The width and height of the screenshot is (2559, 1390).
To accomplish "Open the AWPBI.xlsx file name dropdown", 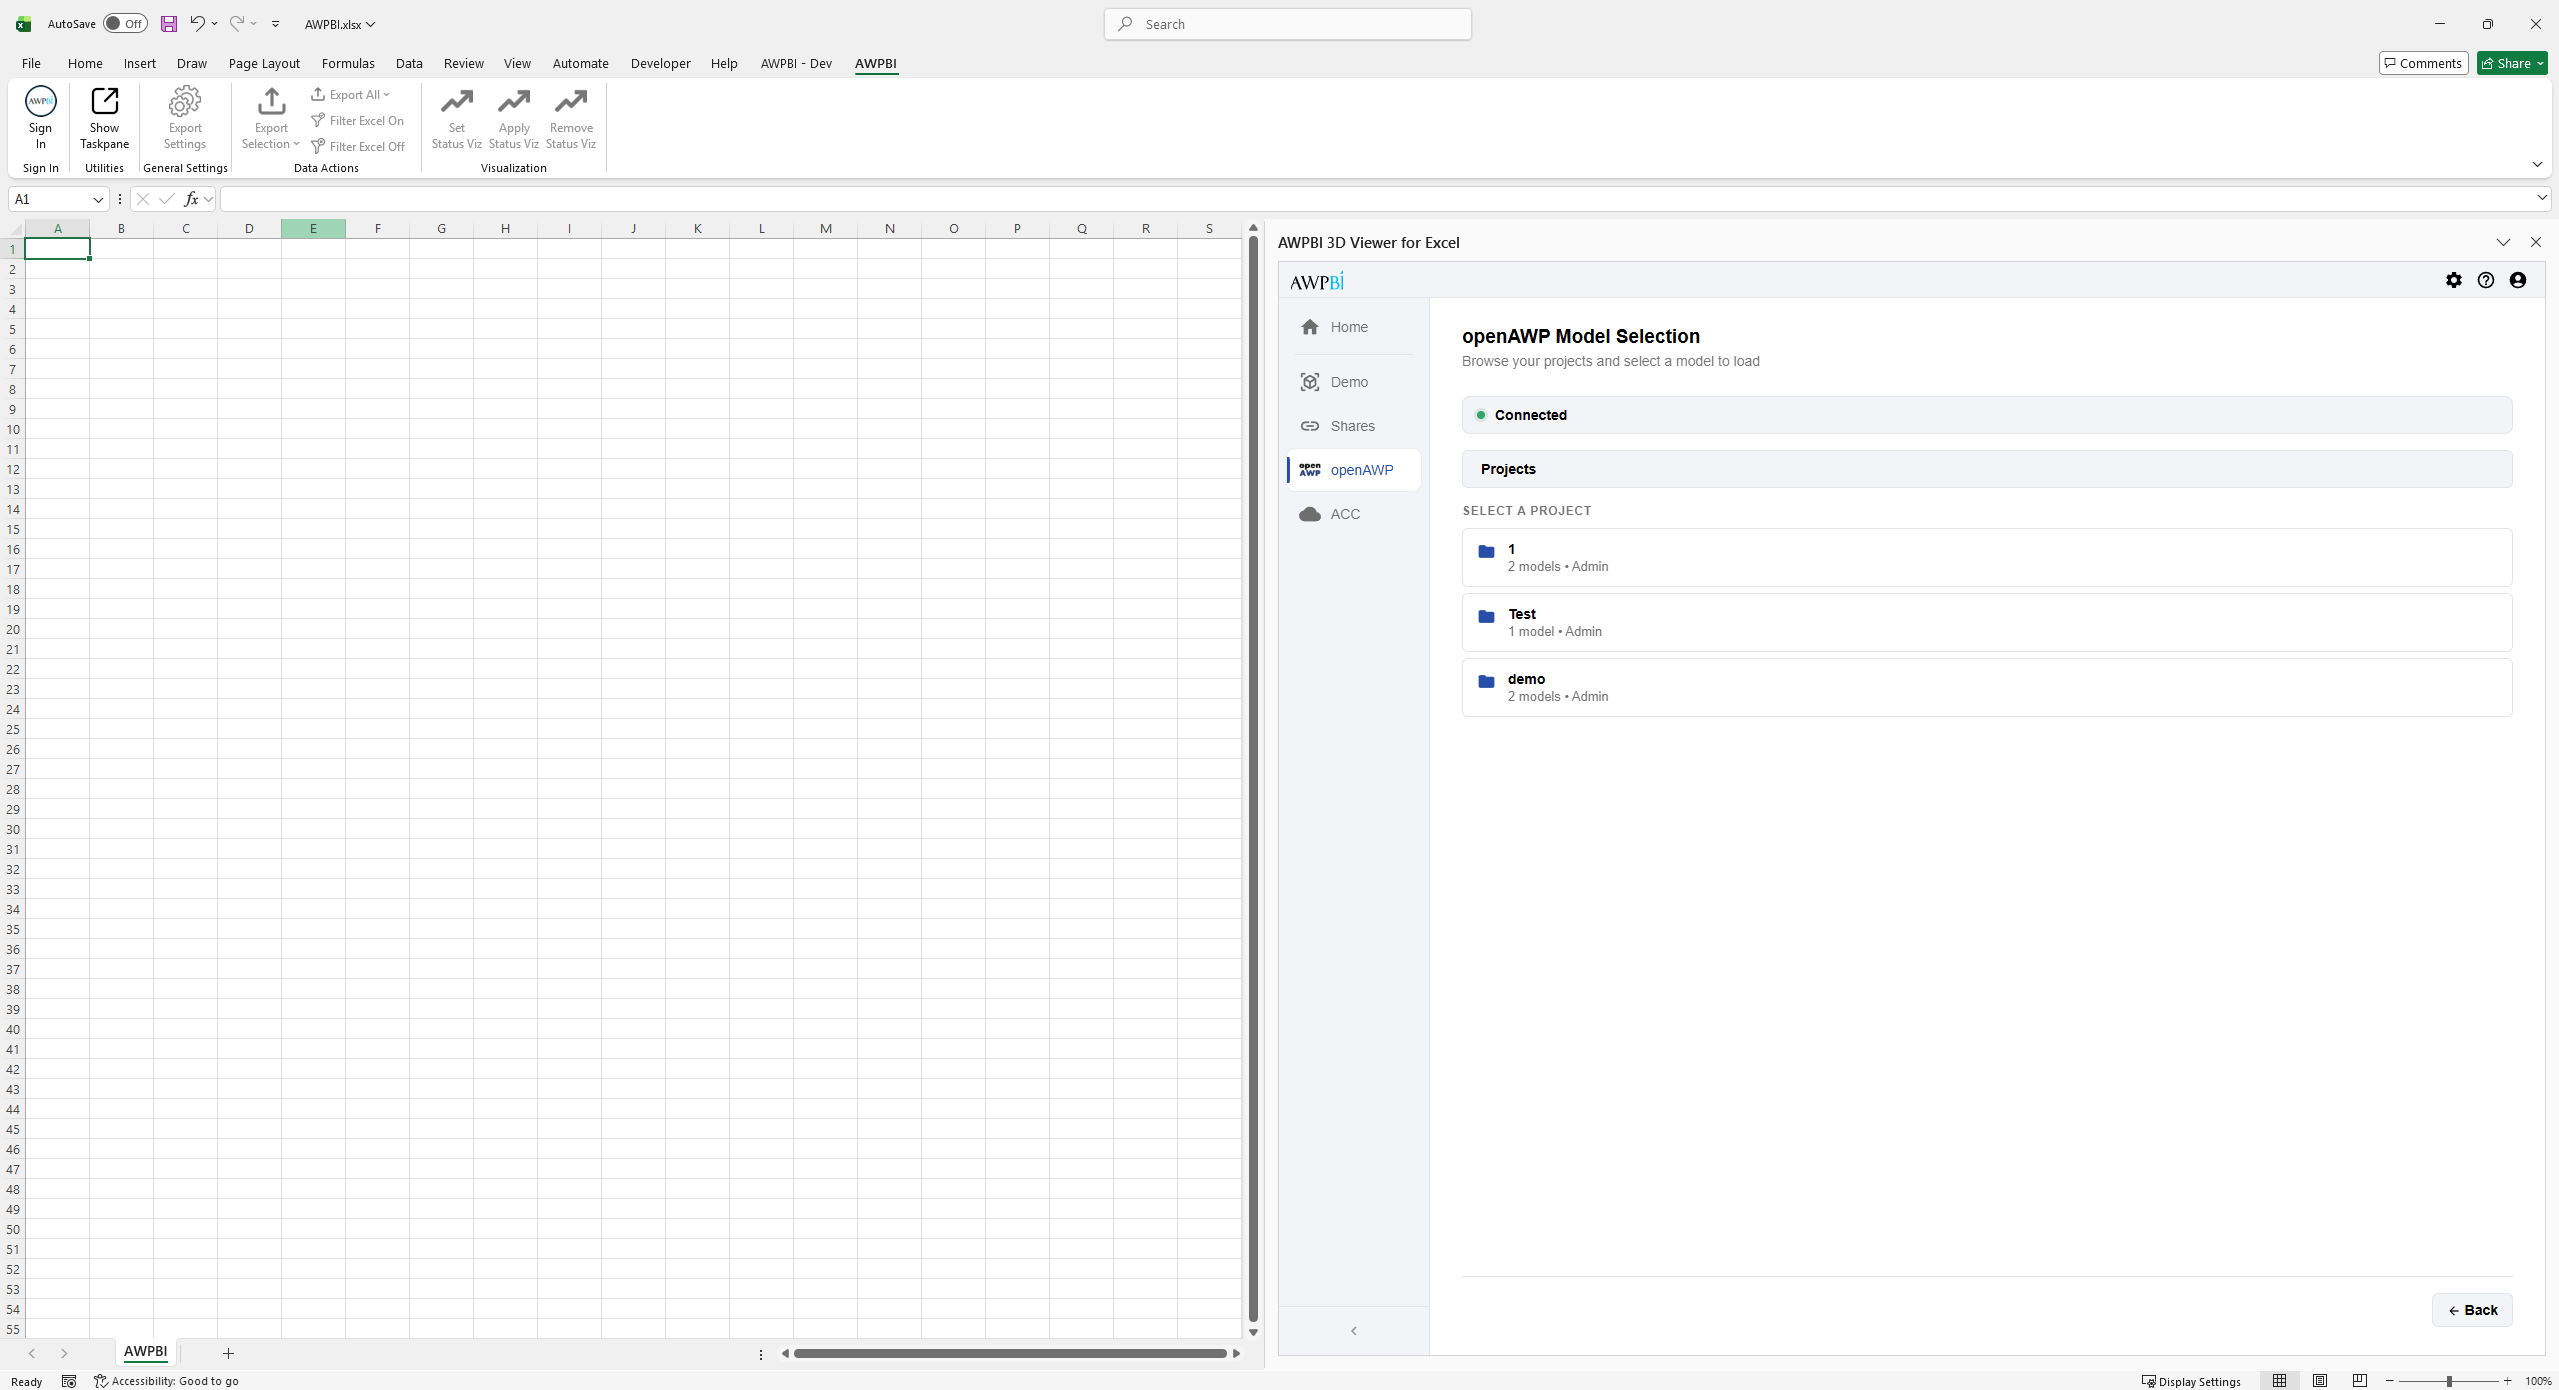I will pos(340,24).
